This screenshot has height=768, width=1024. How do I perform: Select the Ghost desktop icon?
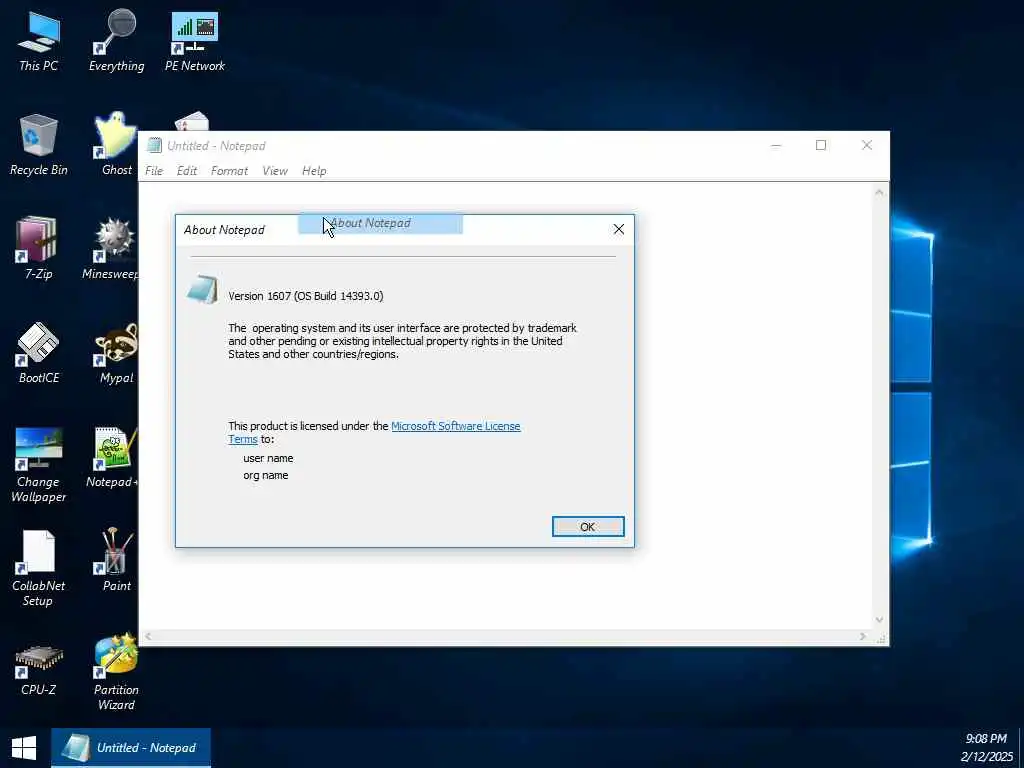point(116,145)
